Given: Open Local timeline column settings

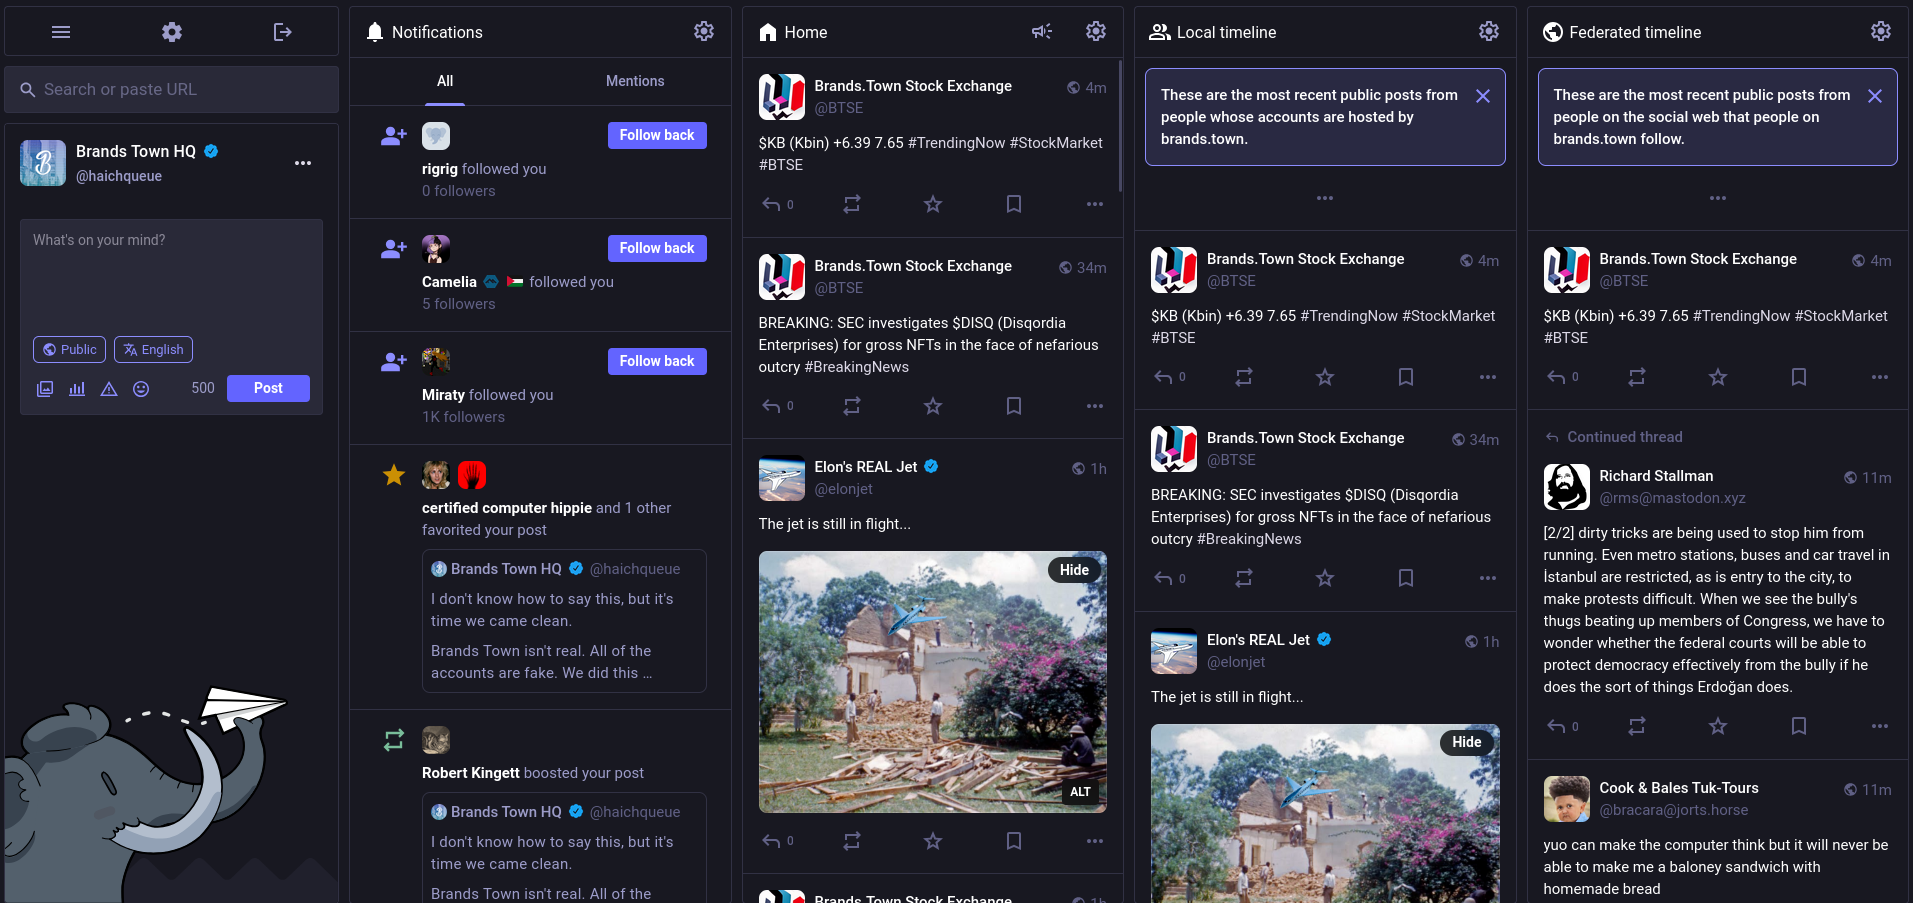Looking at the screenshot, I should (x=1489, y=32).
